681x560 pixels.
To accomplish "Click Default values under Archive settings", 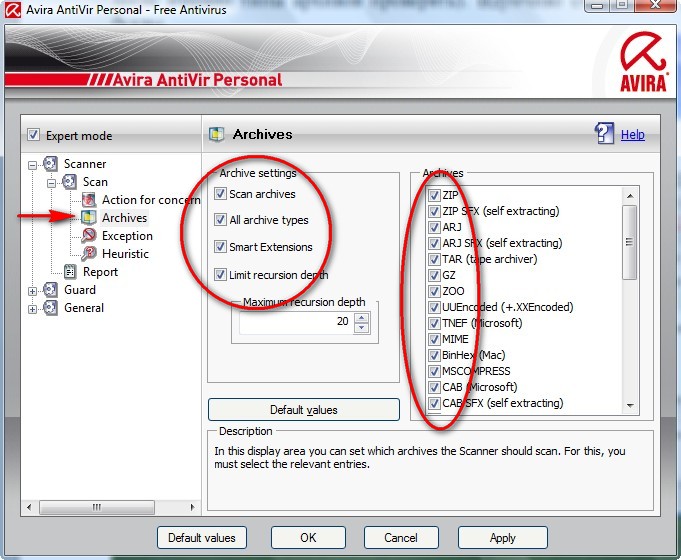I will (304, 410).
